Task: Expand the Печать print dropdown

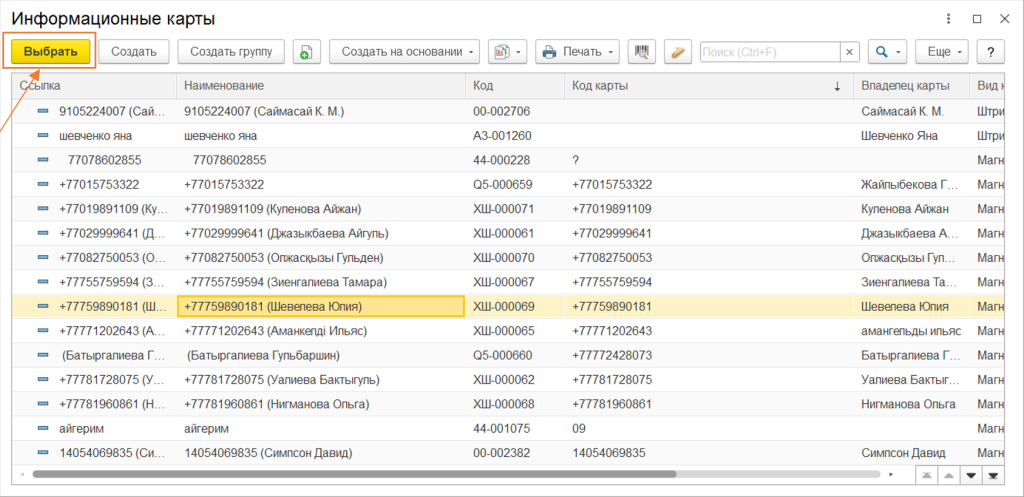Action: [577, 52]
